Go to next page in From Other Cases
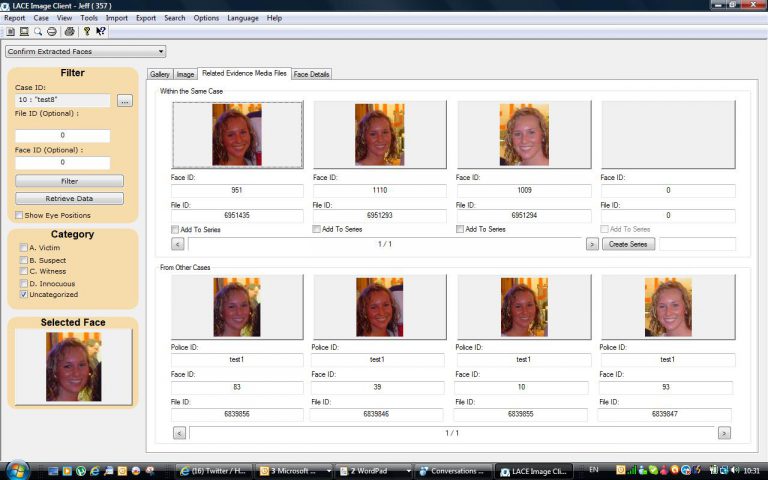The image size is (768, 480). [x=724, y=433]
